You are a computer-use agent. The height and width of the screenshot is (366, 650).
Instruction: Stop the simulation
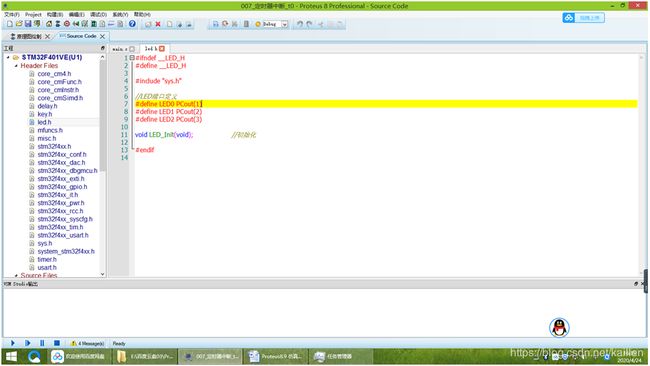point(57,343)
